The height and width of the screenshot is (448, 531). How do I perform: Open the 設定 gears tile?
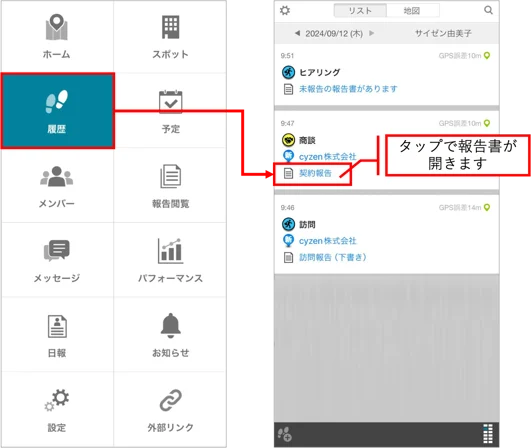point(57,409)
